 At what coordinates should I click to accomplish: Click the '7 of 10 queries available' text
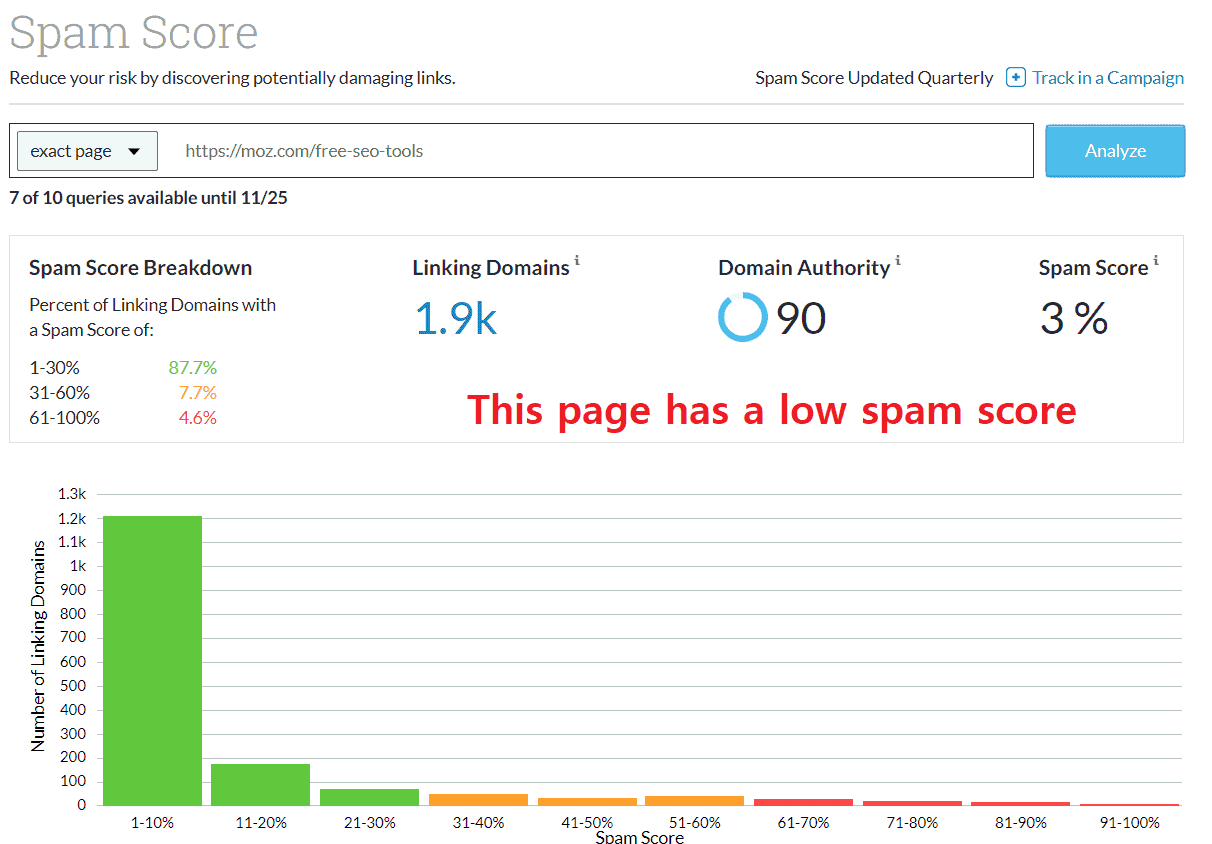[x=148, y=197]
